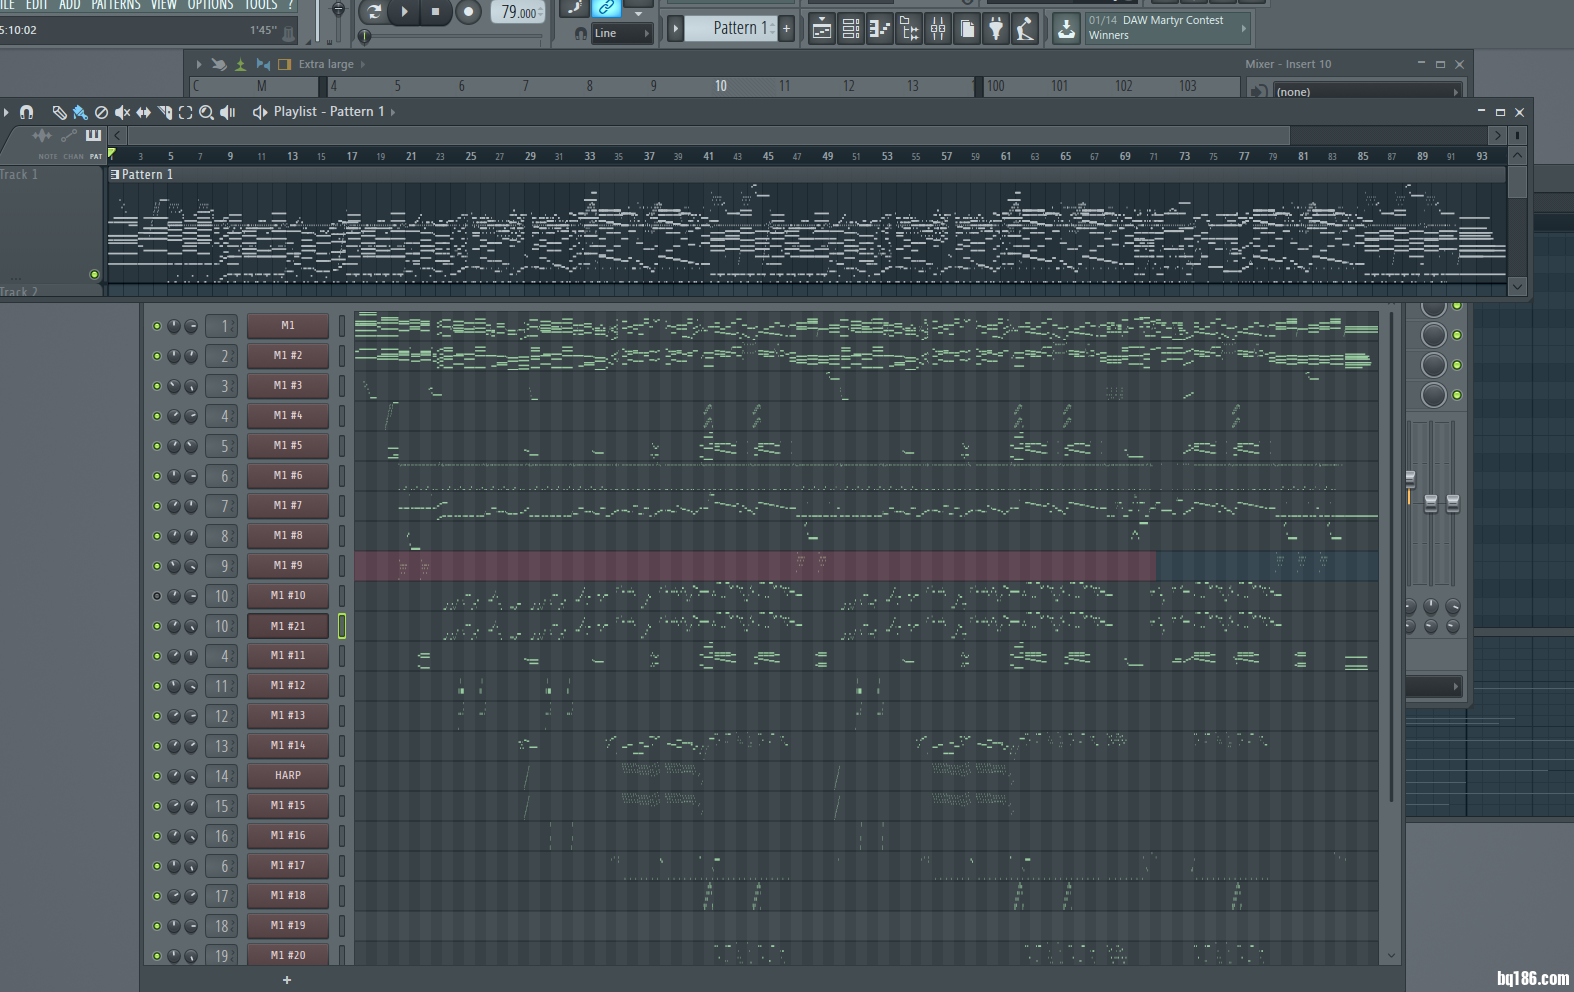Viewport: 1574px width, 992px height.
Task: Open the Mixer view icon
Action: [x=938, y=29]
